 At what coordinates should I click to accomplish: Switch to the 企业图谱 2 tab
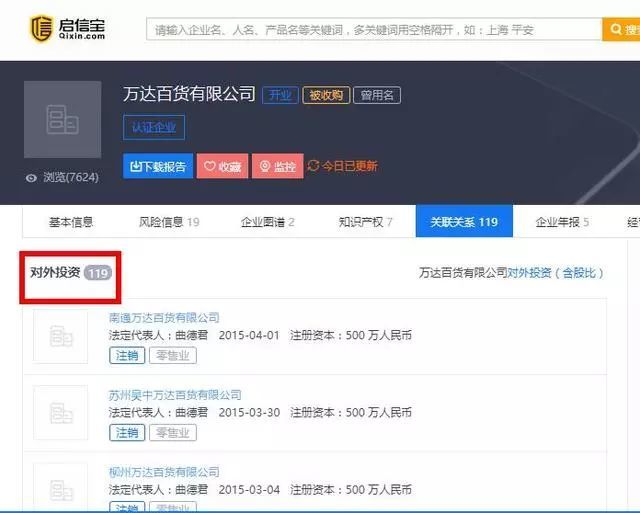[267, 222]
